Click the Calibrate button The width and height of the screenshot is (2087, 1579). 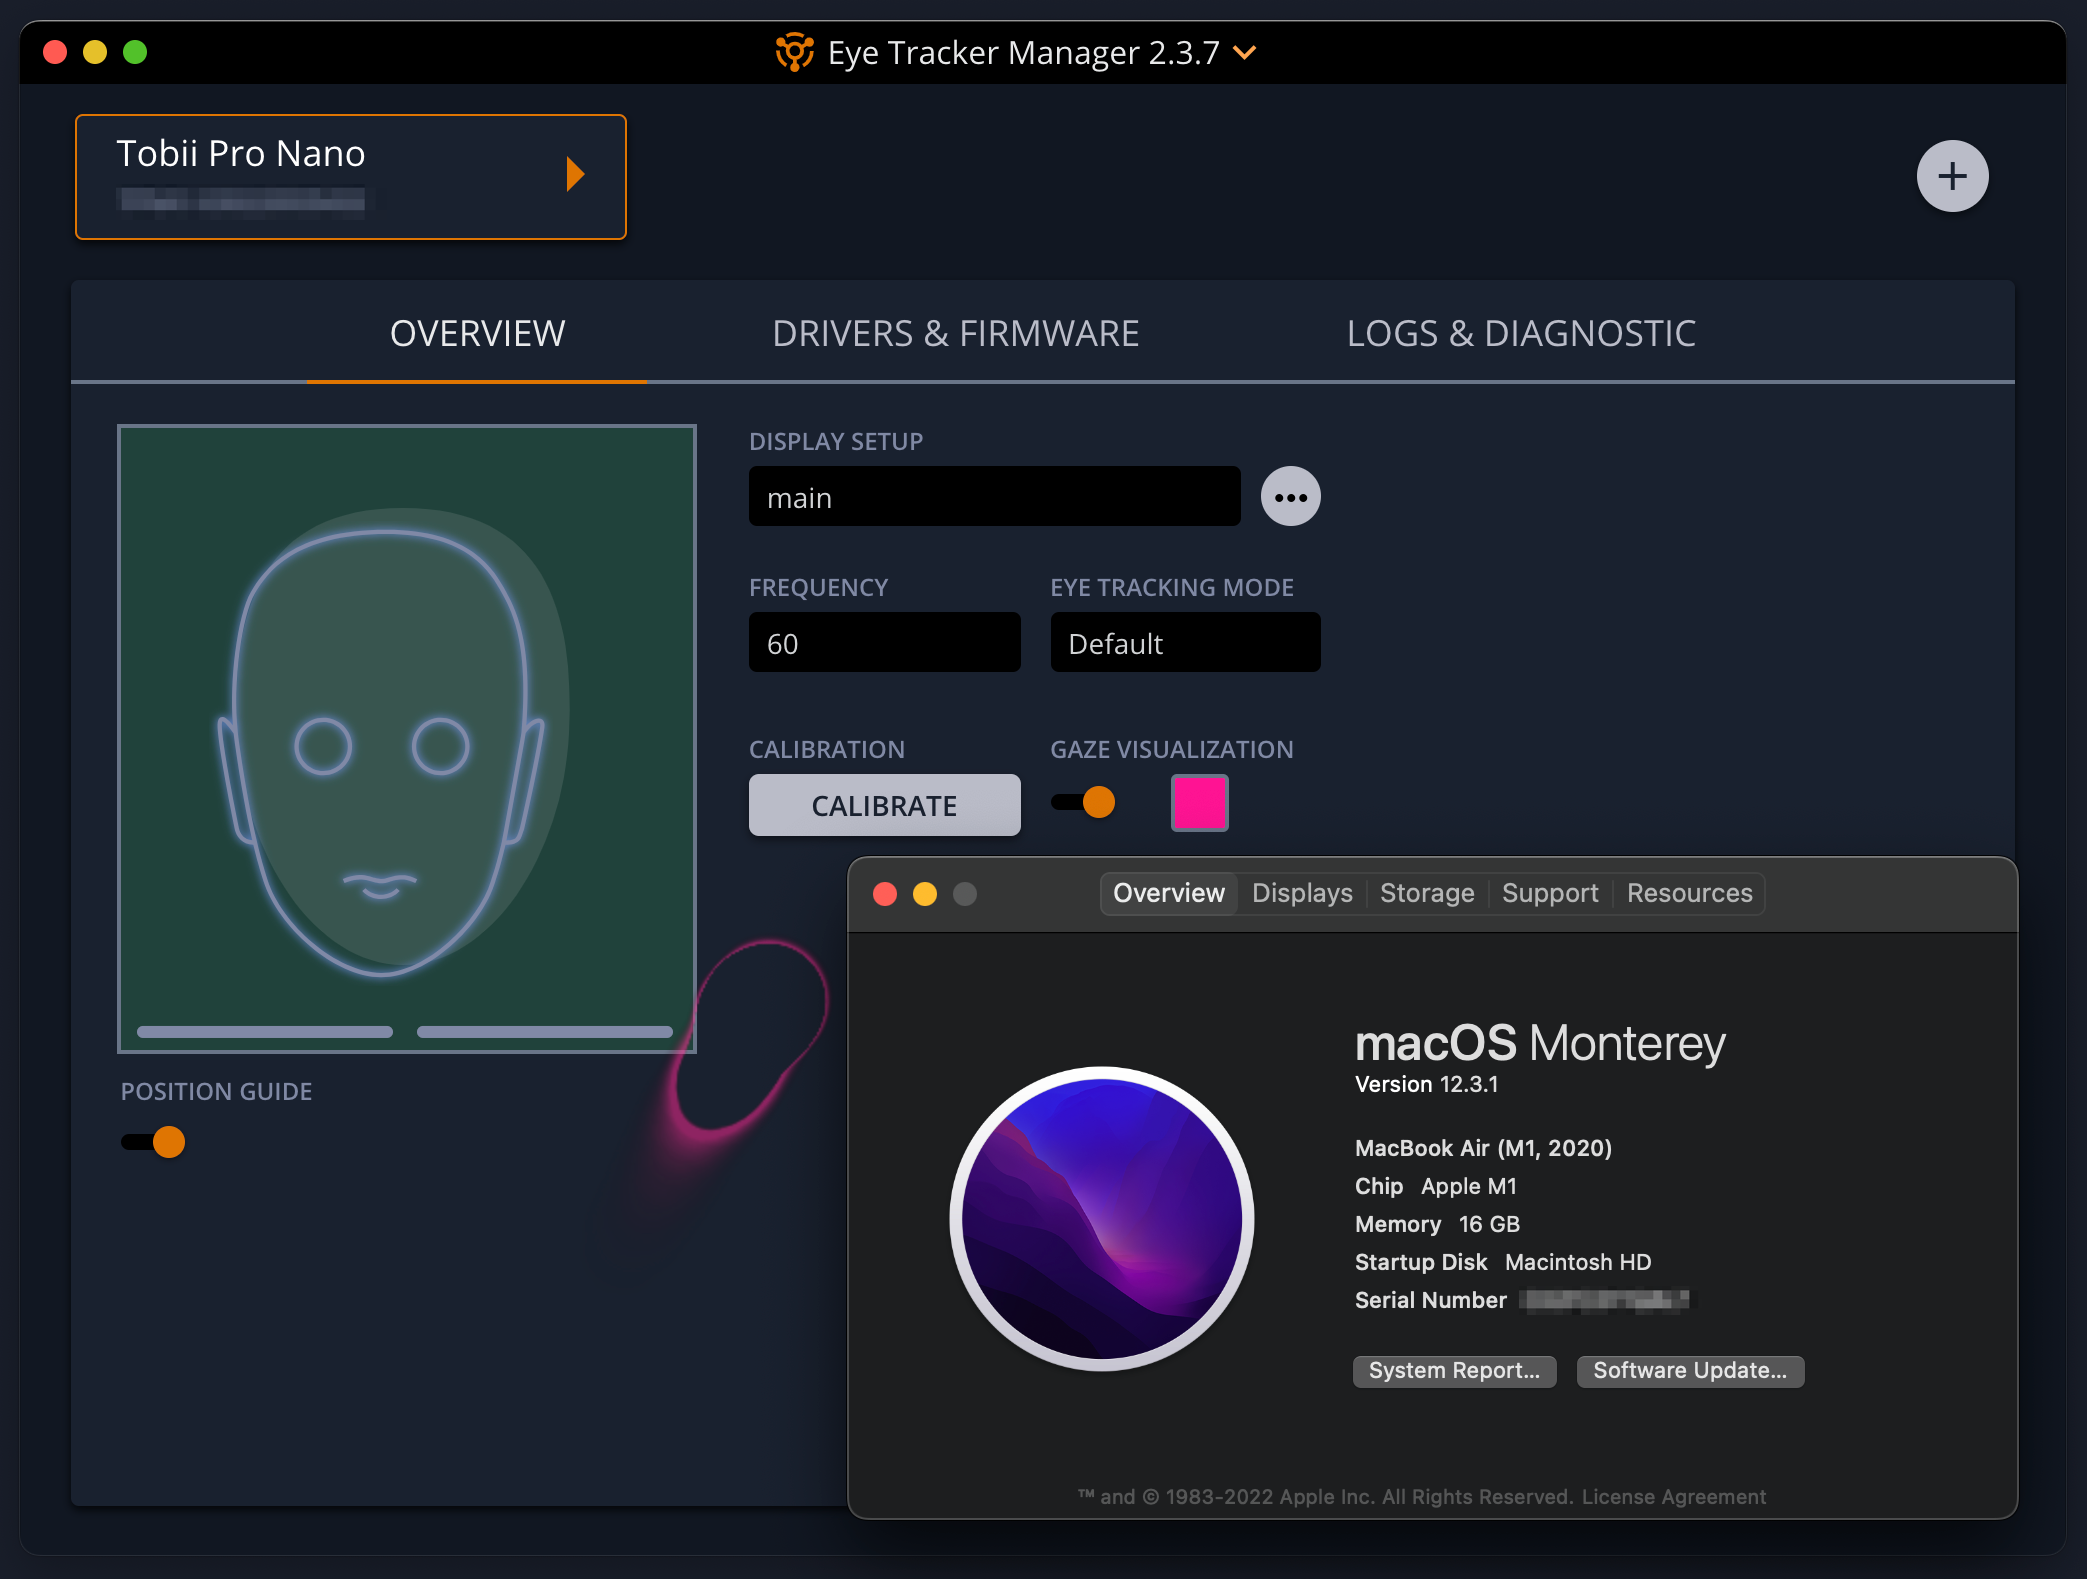pyautogui.click(x=884, y=805)
